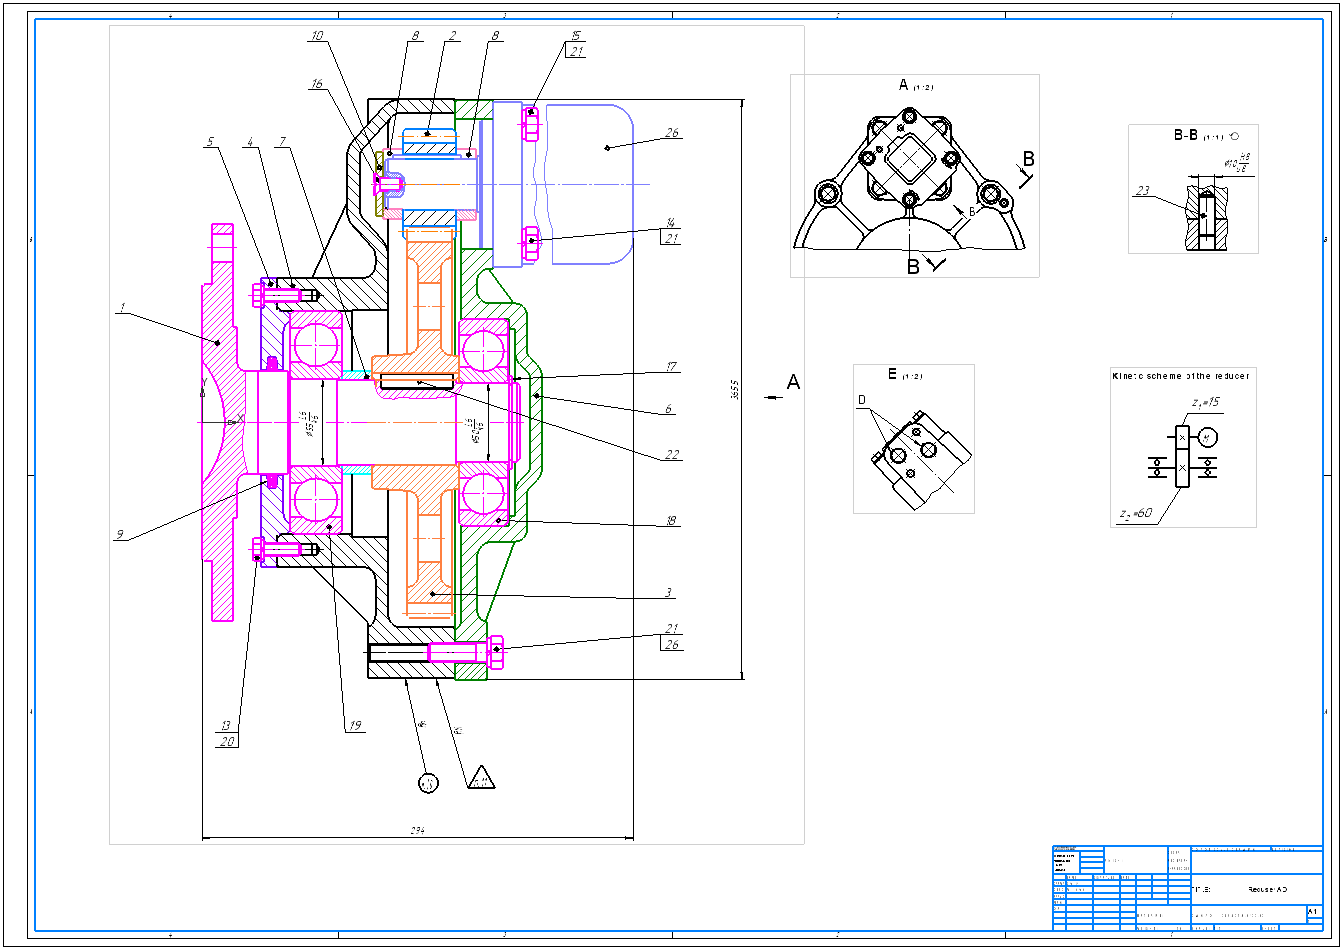Click the title block drawing name field
This screenshot has width=1343, height=950.
coord(1266,888)
